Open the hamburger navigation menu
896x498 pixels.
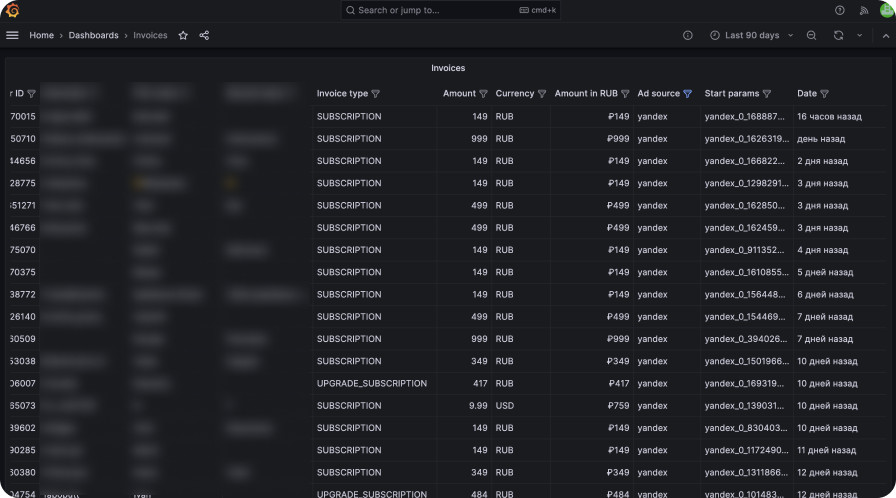click(x=12, y=35)
